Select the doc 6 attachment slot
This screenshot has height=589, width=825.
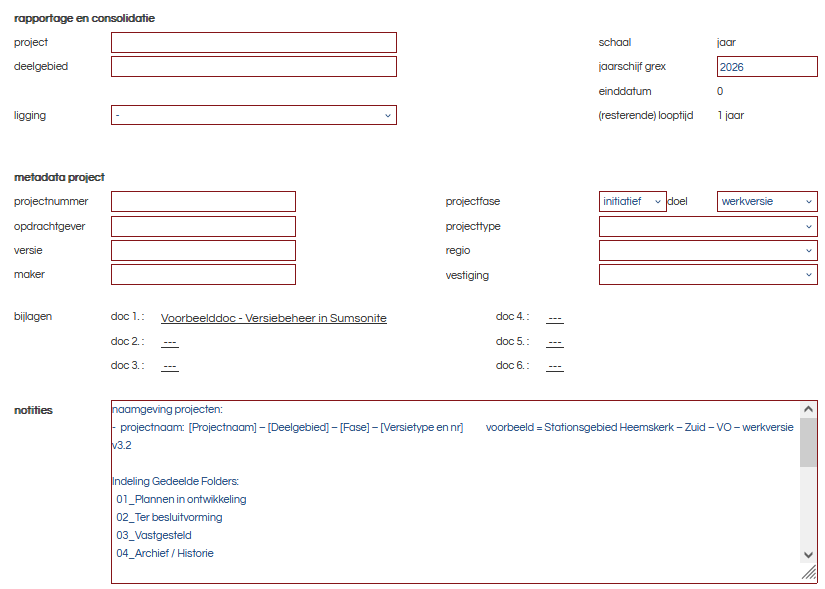tap(556, 365)
